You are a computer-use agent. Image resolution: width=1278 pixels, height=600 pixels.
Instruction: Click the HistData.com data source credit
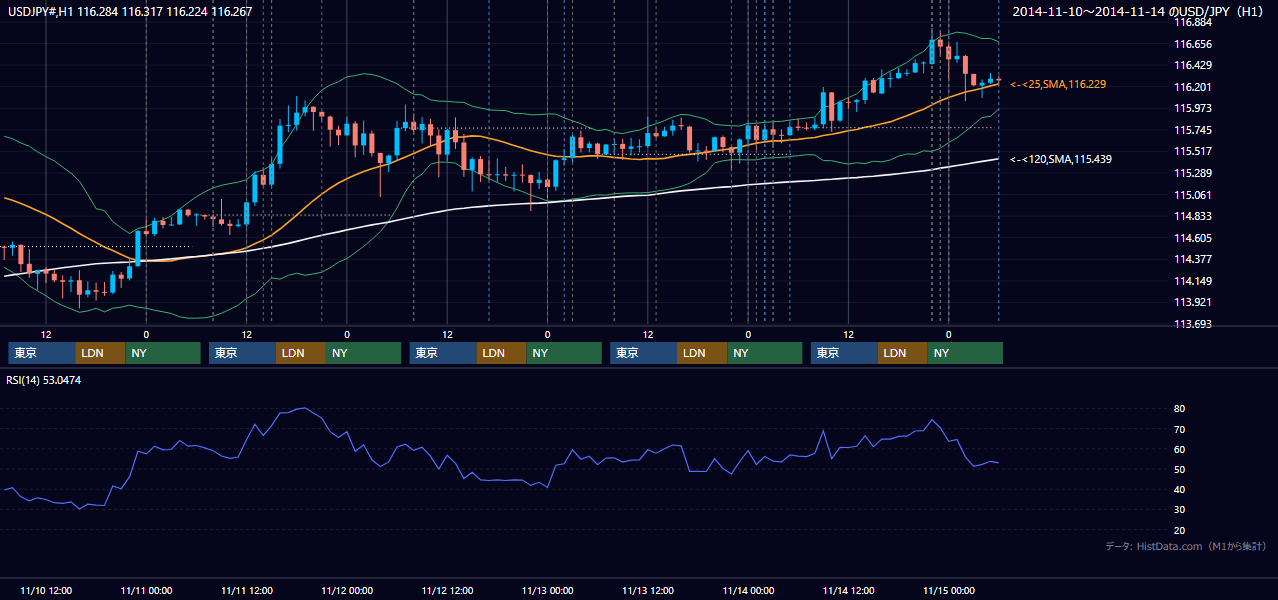(1186, 546)
